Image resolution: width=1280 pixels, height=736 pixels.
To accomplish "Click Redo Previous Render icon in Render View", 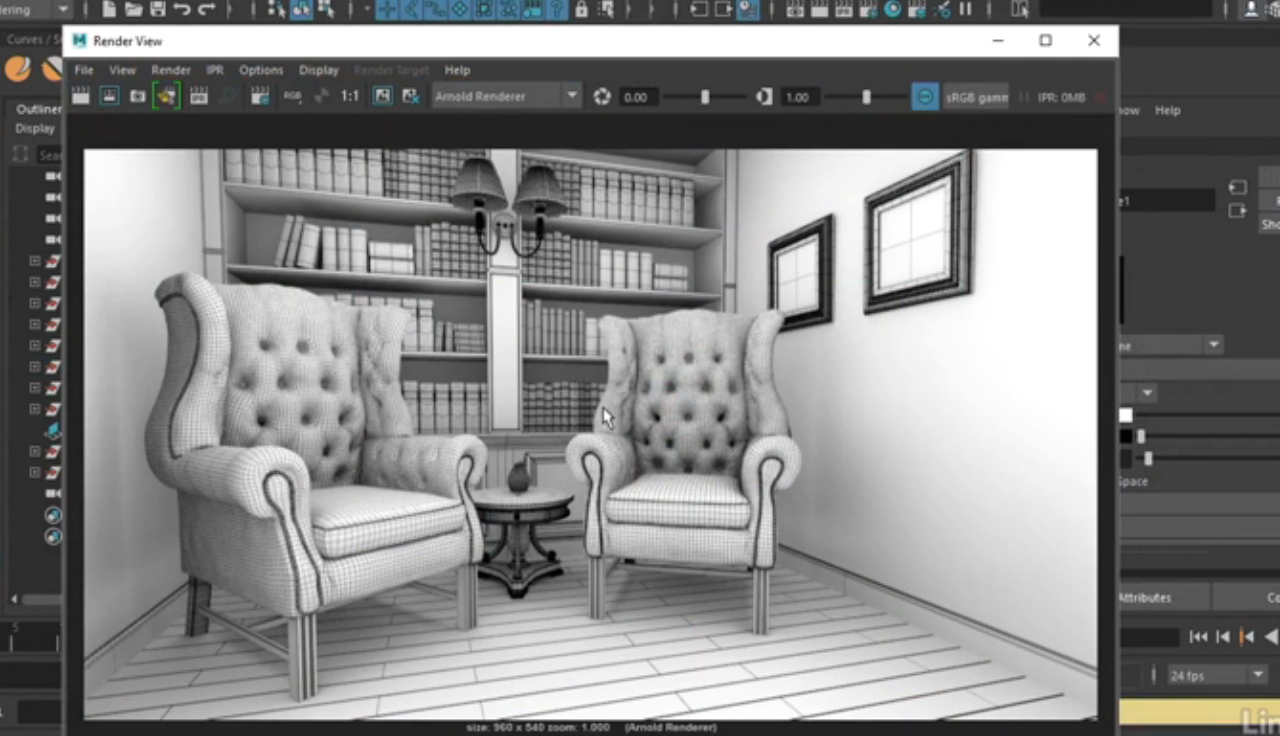I will pos(81,96).
